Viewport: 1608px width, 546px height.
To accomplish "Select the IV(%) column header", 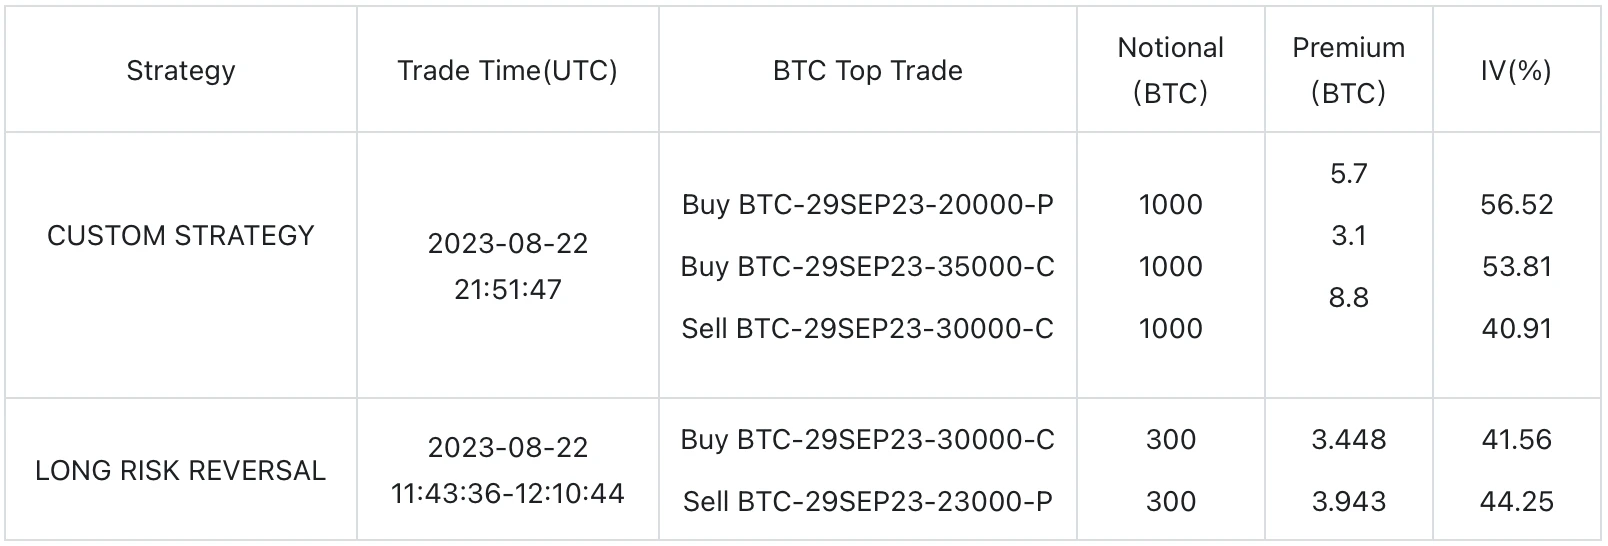I will [x=1516, y=71].
